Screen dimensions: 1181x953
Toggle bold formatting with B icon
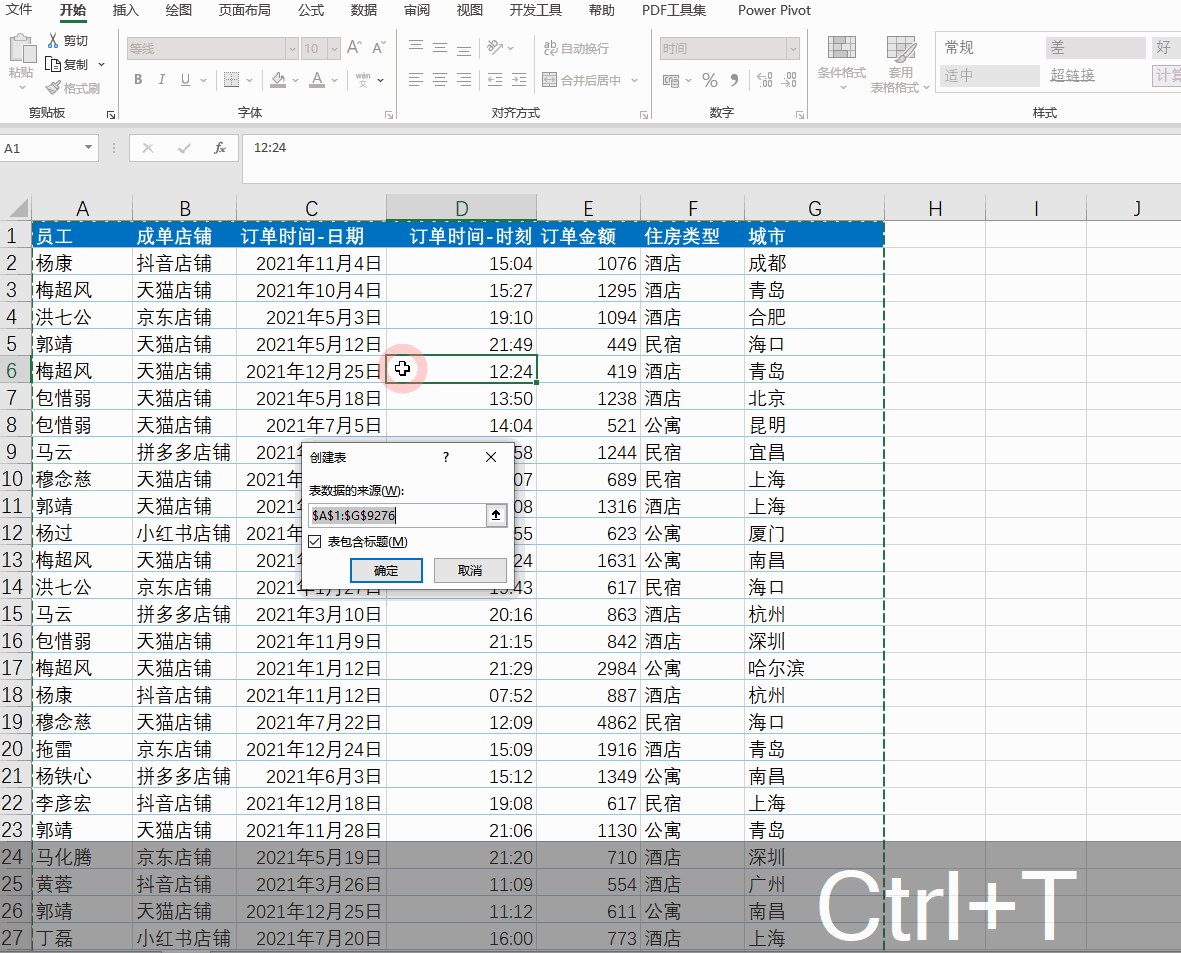click(x=138, y=80)
